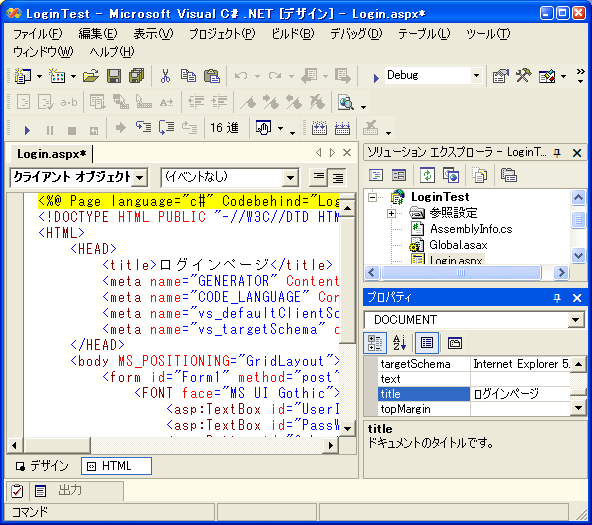The width and height of the screenshot is (592, 525).
Task: Click the Hexadecimal display (16 進) button
Action: 224,128
